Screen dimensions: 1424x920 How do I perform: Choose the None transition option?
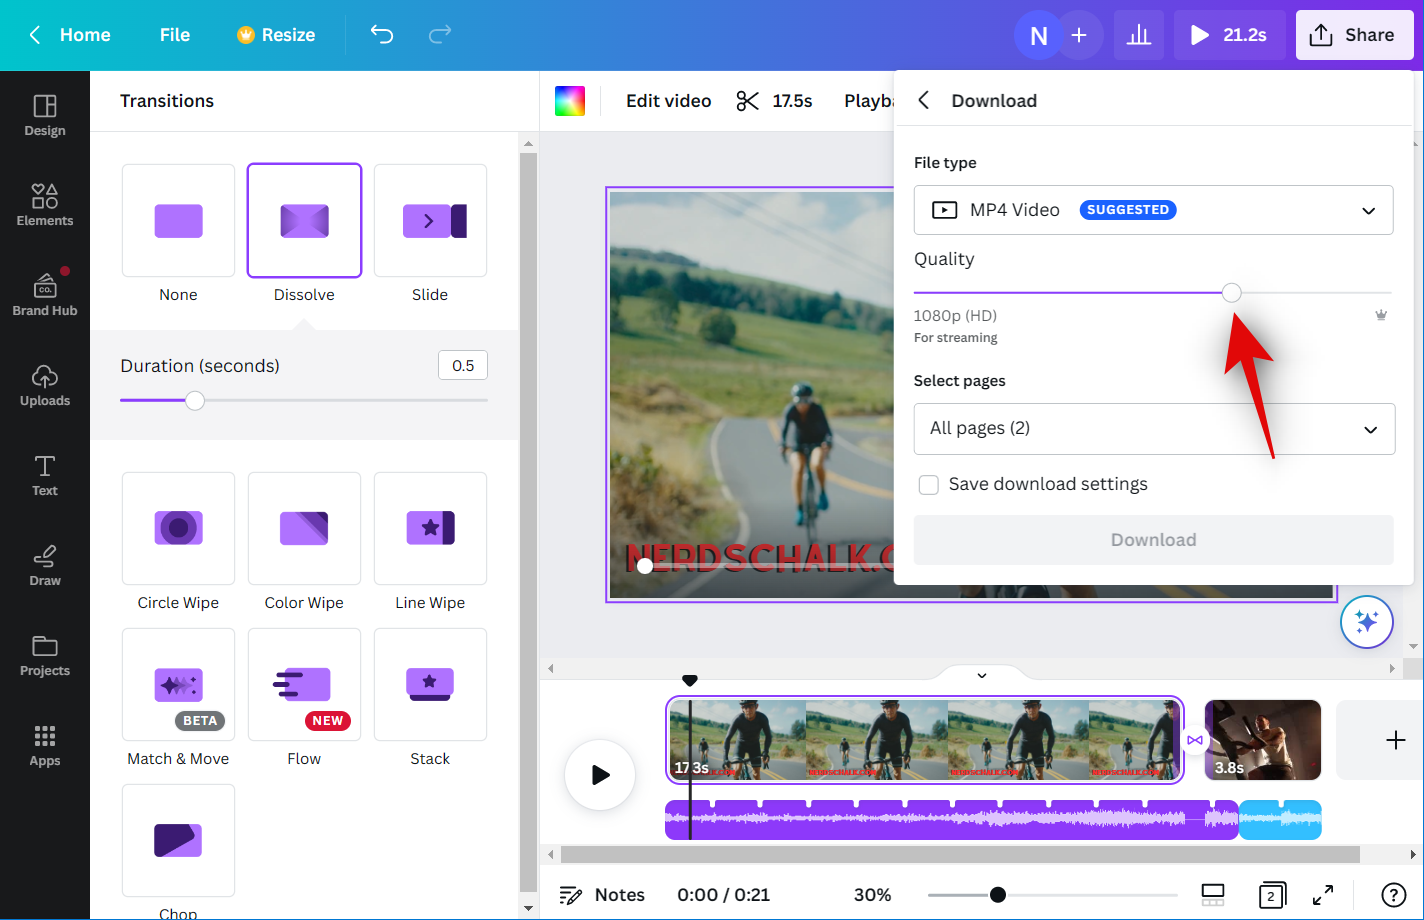coord(178,221)
